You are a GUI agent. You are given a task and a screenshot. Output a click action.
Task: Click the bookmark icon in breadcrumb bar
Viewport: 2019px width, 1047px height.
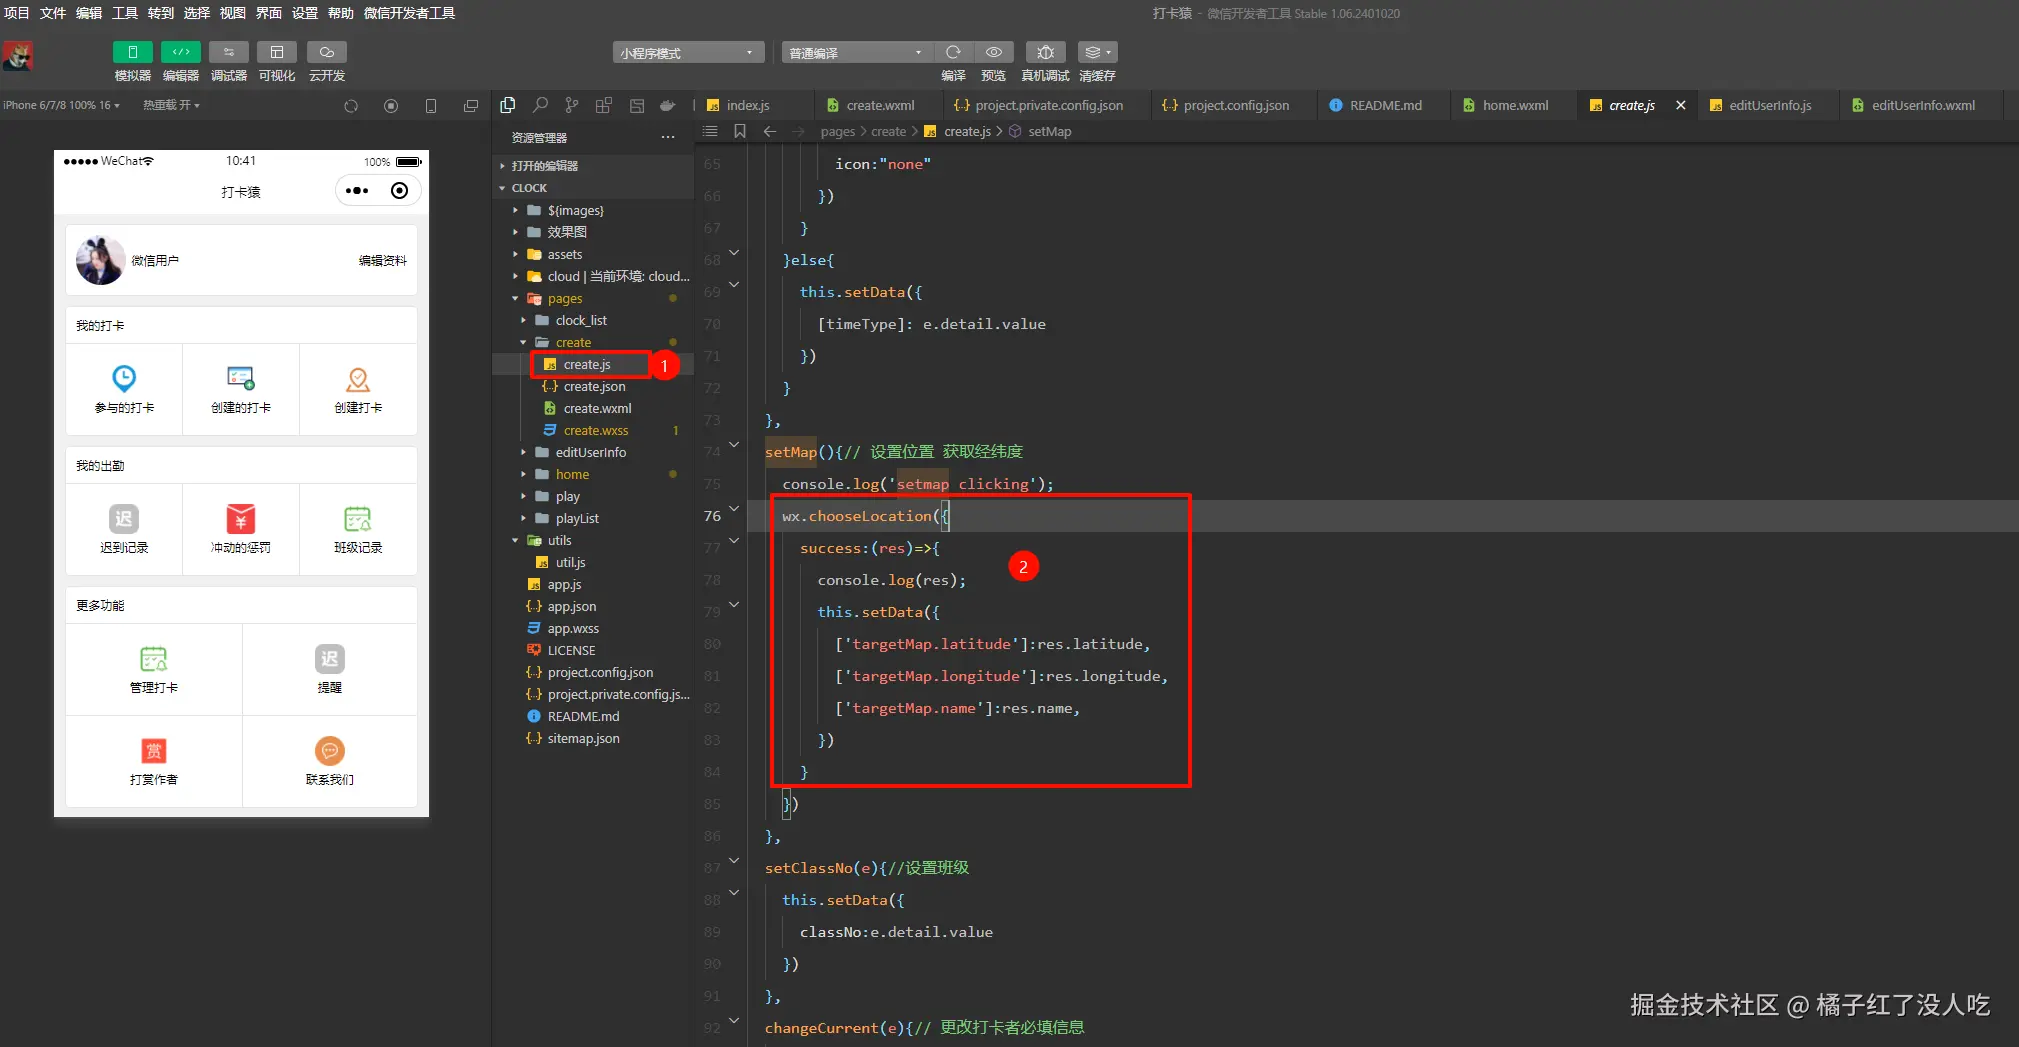pyautogui.click(x=740, y=131)
